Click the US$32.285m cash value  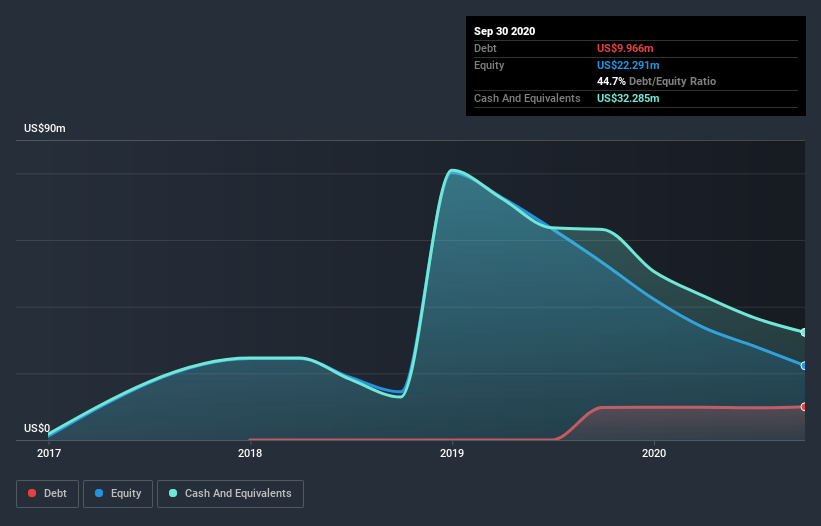pos(628,98)
